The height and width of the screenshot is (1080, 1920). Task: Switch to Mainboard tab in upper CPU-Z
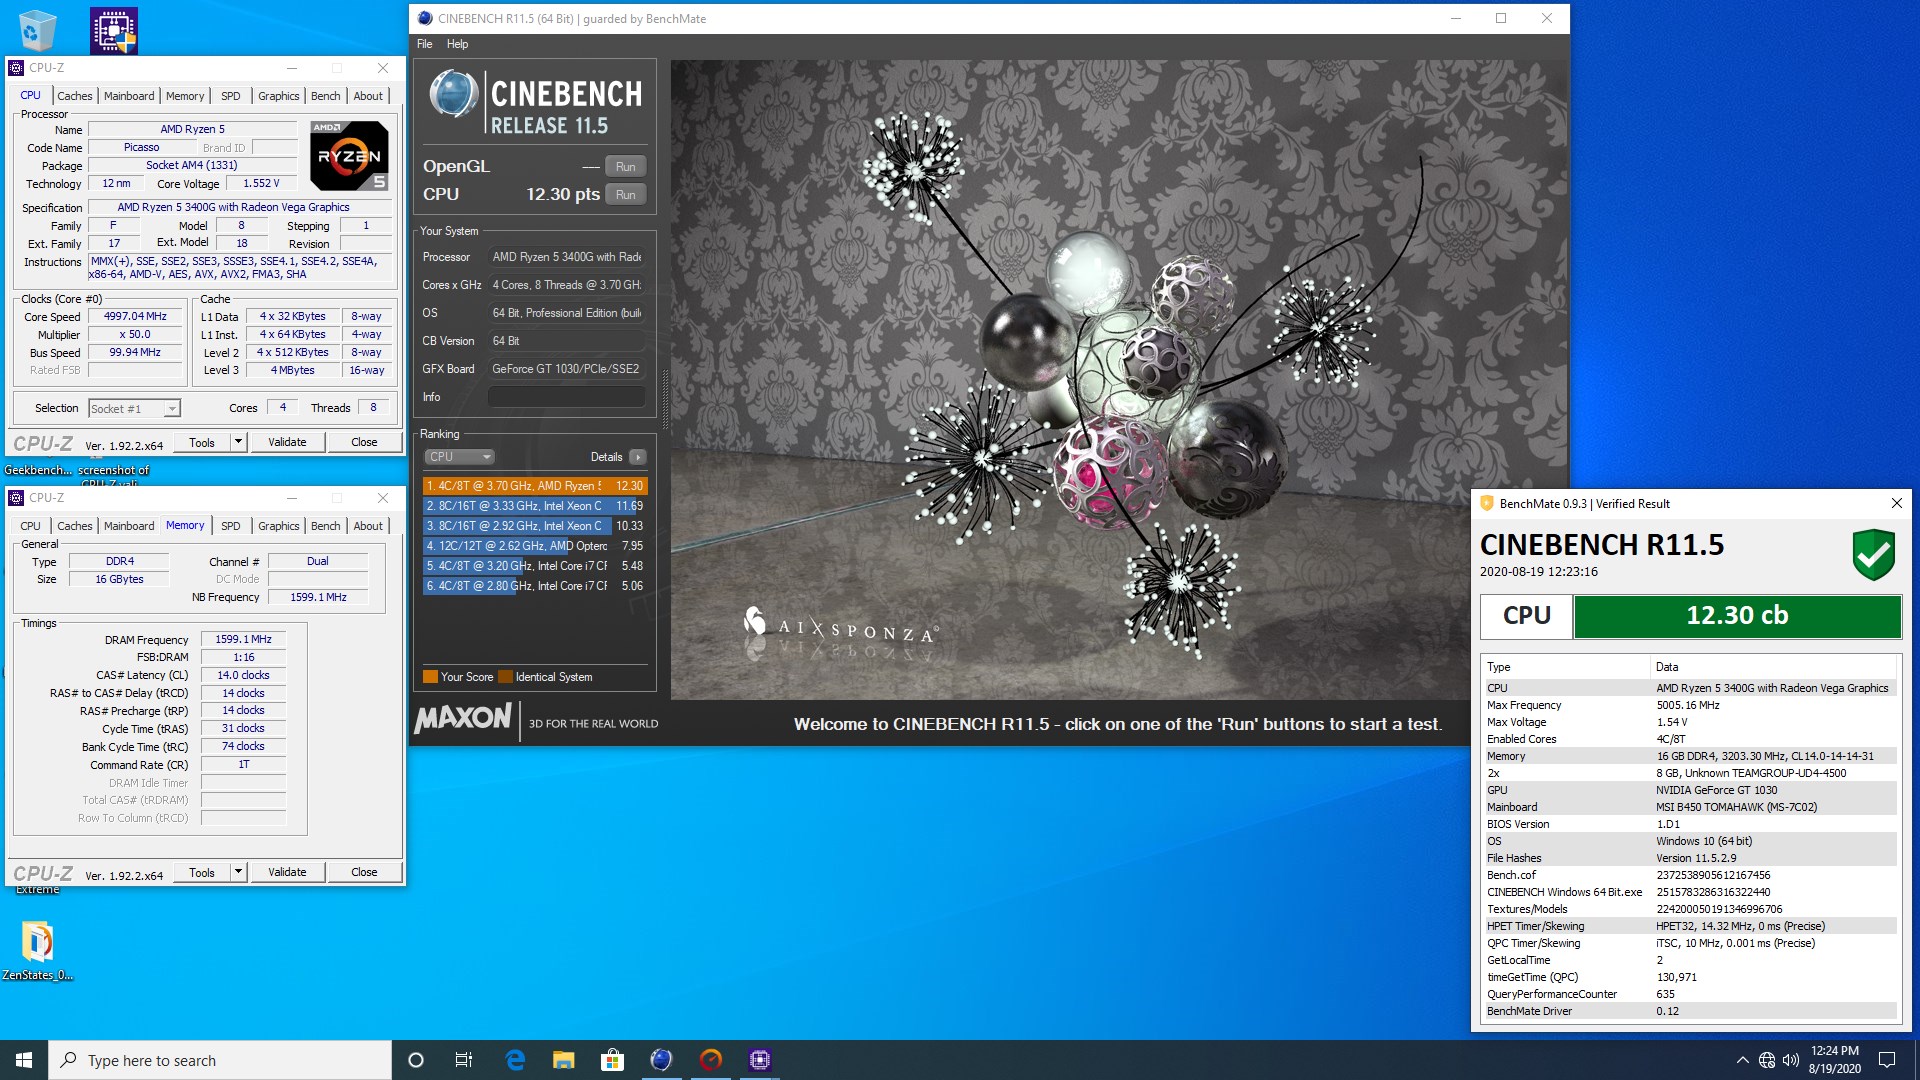click(x=129, y=96)
